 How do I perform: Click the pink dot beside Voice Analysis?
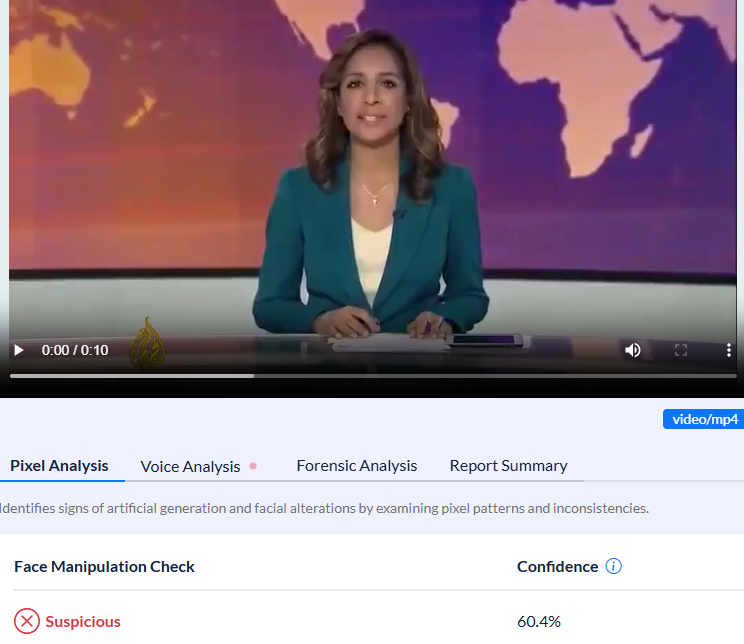253,466
